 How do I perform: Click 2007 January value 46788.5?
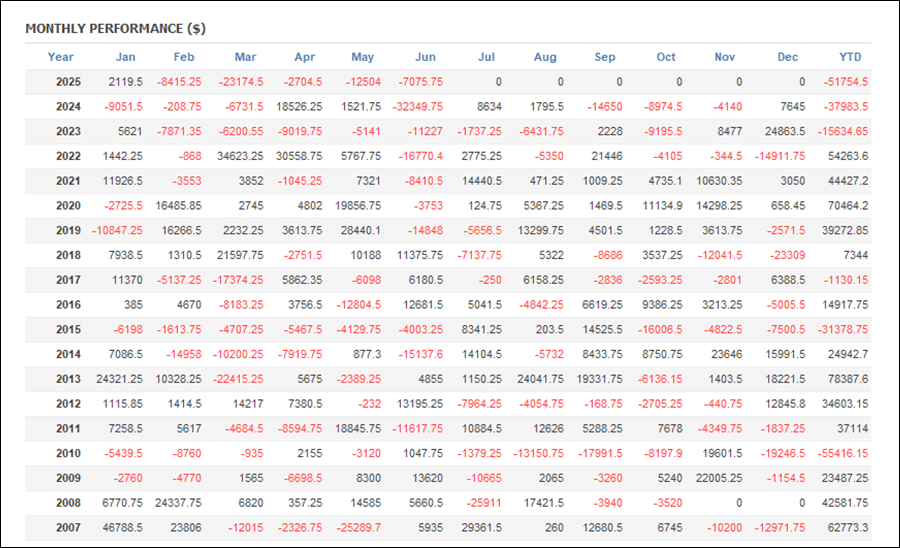122,527
